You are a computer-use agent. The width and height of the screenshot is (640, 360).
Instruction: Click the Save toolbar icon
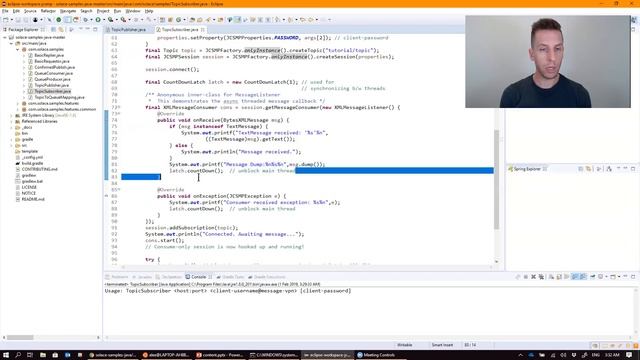tap(18, 20)
